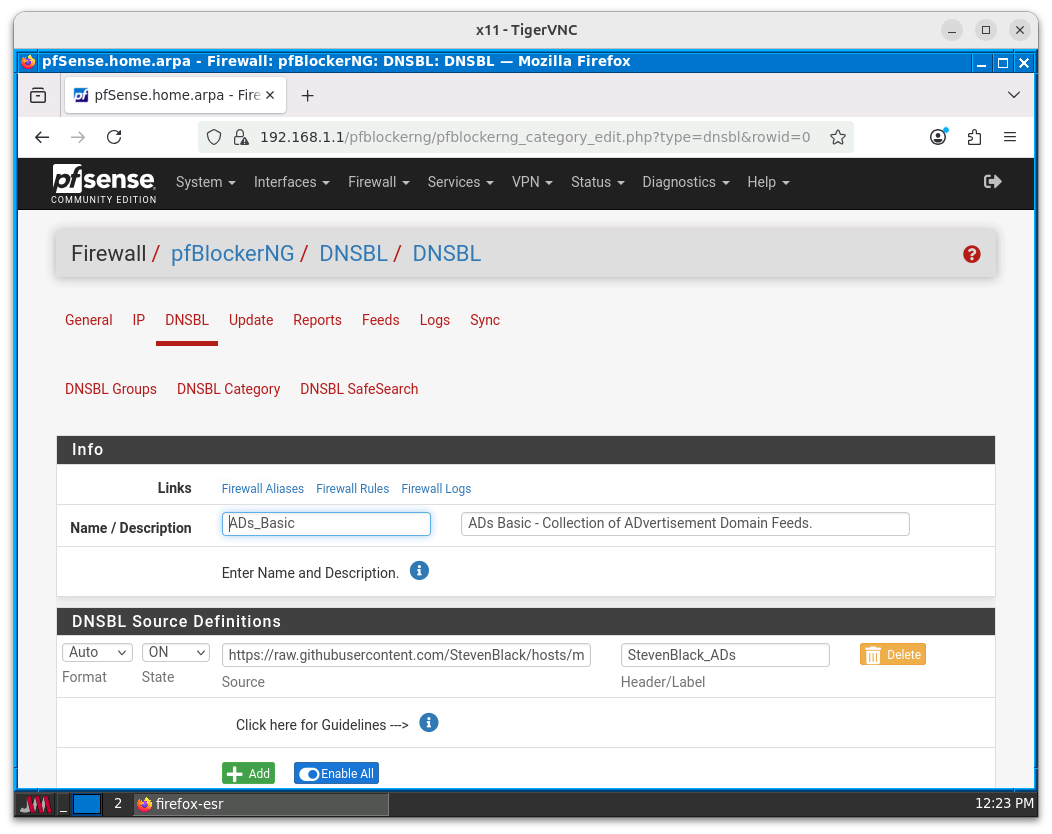Open the Firewall Logs link
This screenshot has width=1052, height=834.
click(x=436, y=488)
